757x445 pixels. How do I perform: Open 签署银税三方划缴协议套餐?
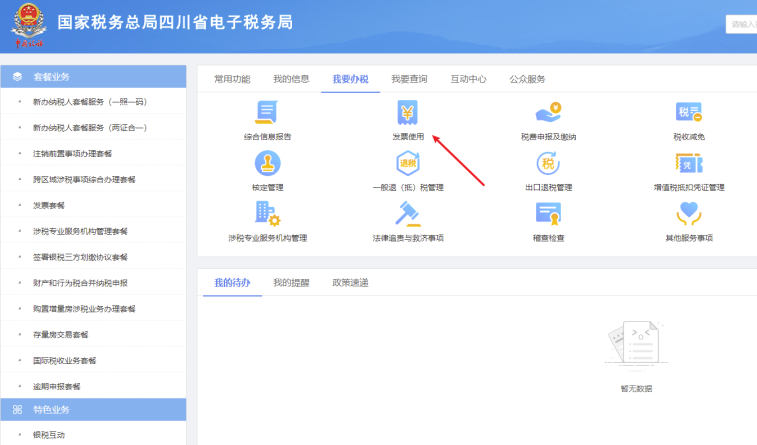(80, 257)
